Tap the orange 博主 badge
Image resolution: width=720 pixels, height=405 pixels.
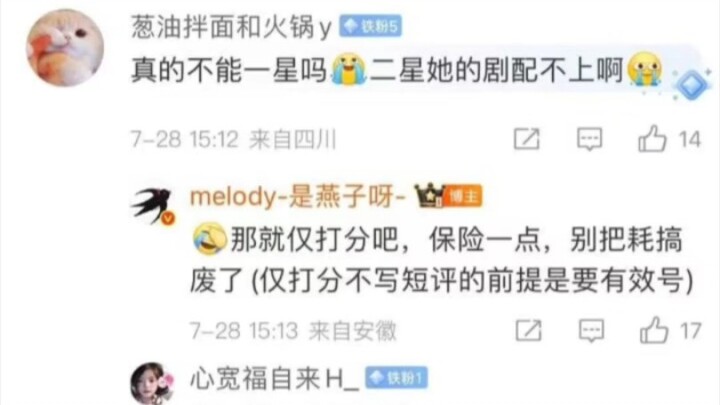(463, 197)
